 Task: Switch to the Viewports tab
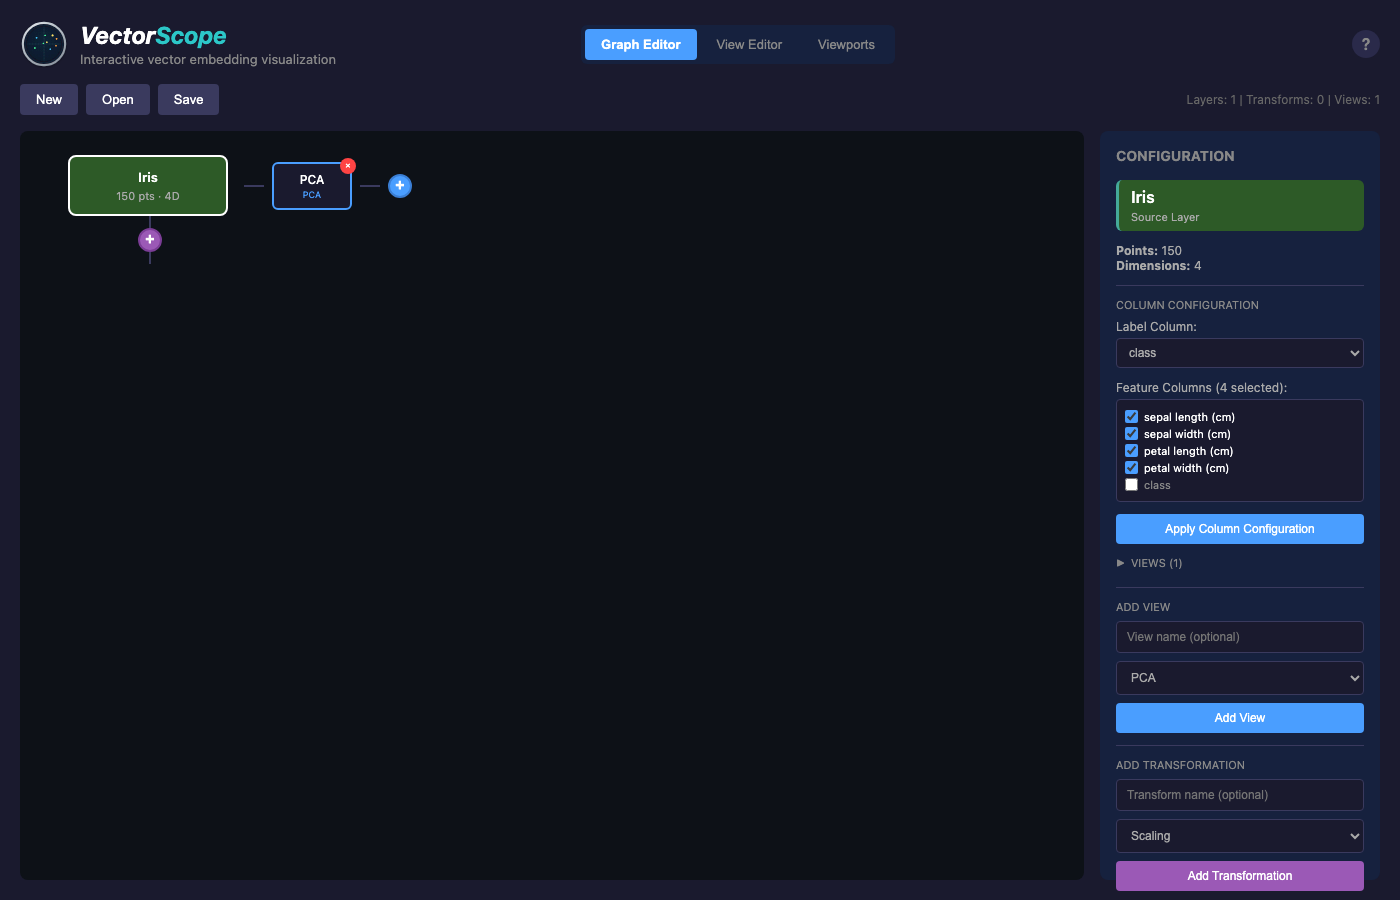click(846, 45)
